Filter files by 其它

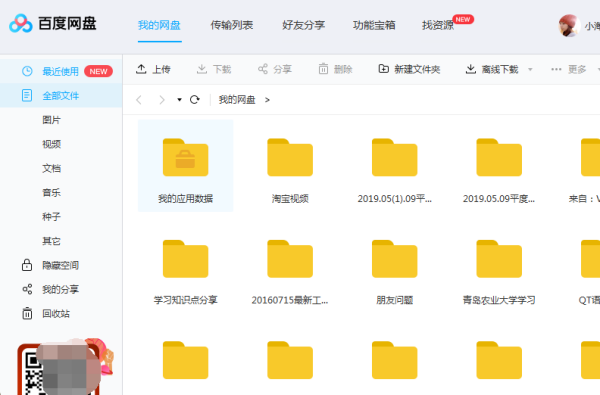point(51,241)
